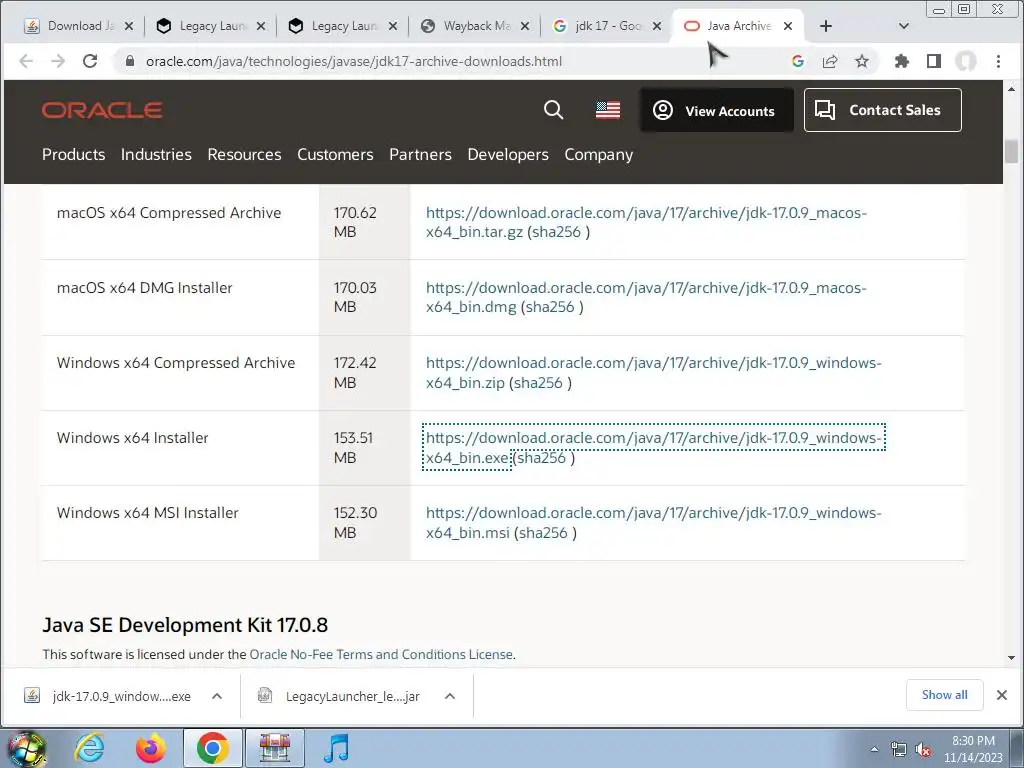Open sha256 for macOS DMG installer
The width and height of the screenshot is (1024, 768).
tap(550, 307)
